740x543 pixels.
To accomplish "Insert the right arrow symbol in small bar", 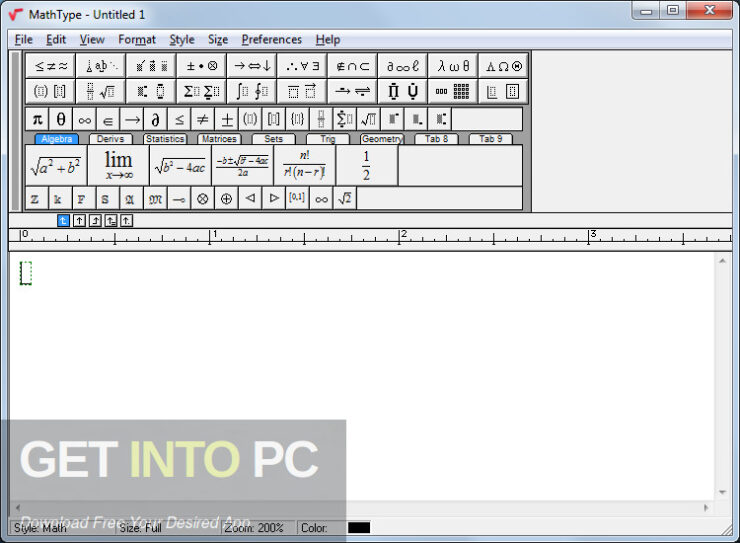I will tap(132, 119).
